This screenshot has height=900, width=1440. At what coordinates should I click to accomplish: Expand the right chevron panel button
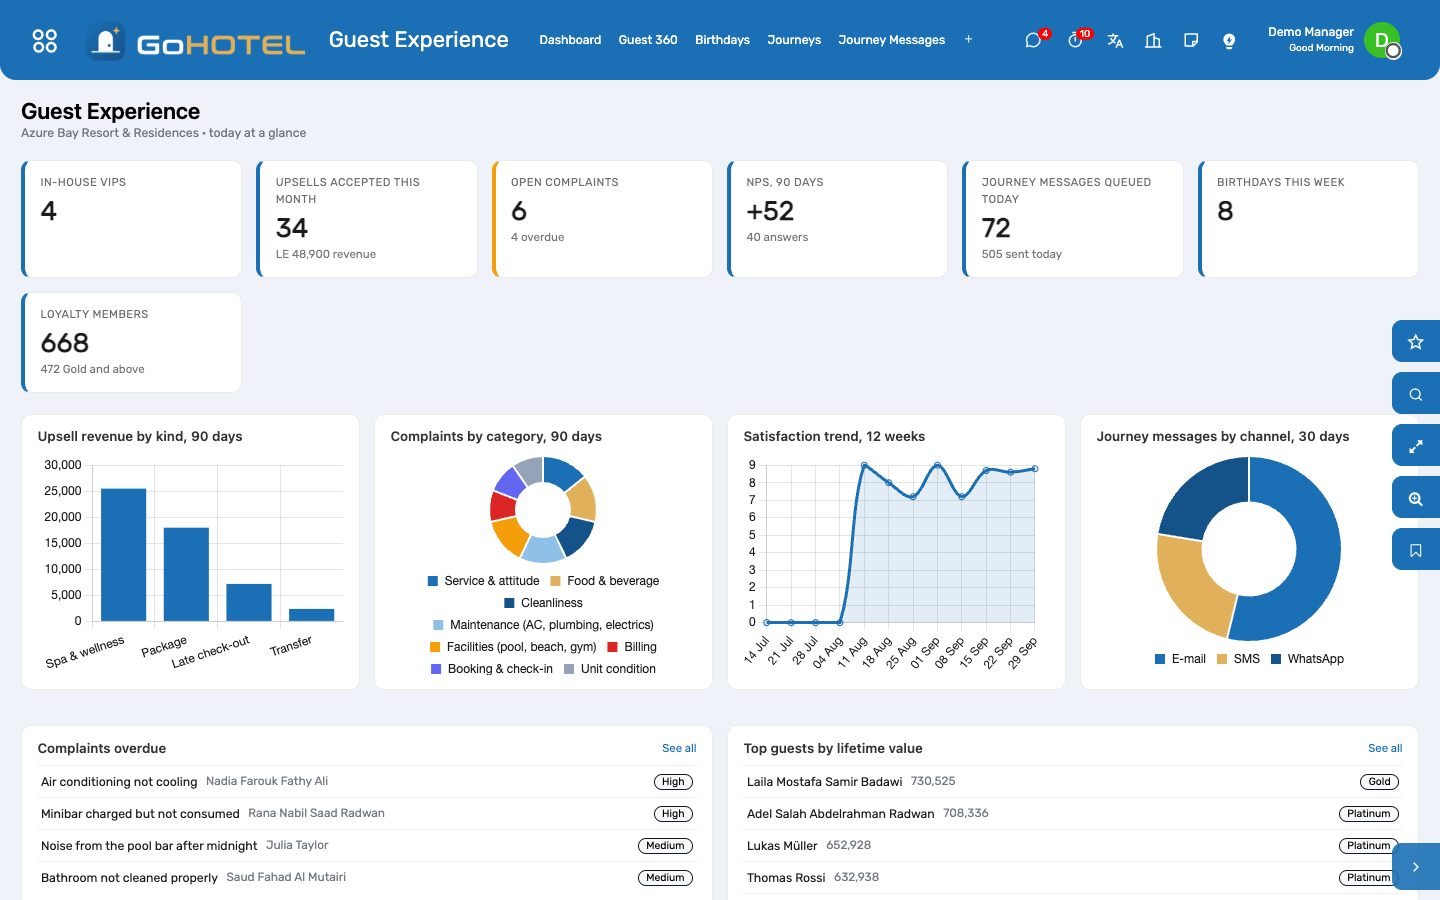click(x=1416, y=867)
